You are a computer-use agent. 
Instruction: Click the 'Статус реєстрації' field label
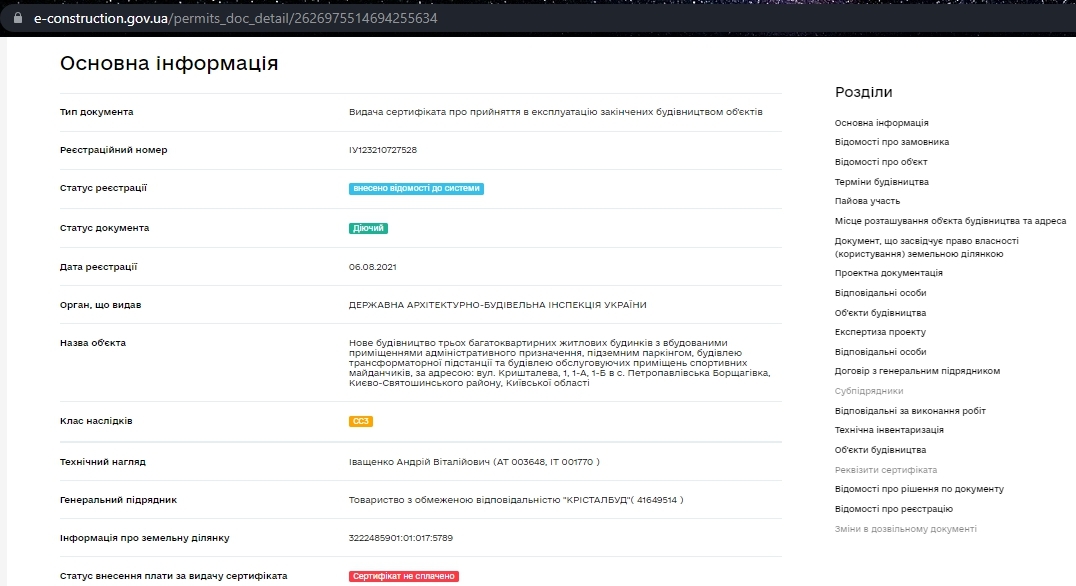pos(103,188)
